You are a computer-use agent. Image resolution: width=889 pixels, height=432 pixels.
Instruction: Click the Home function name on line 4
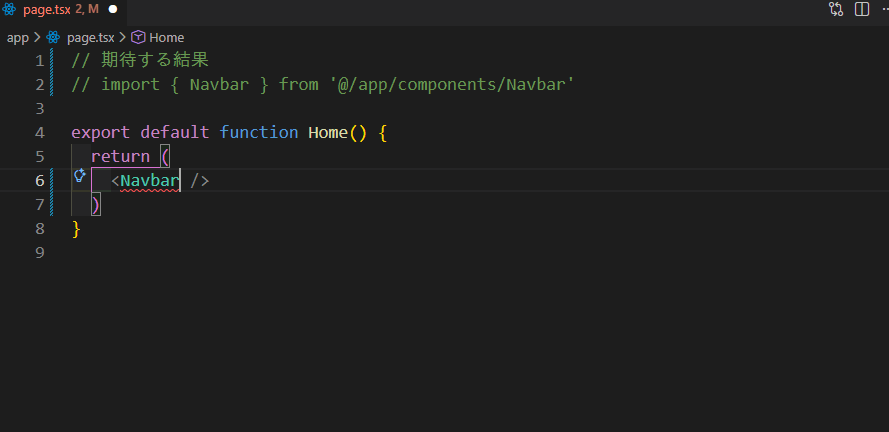click(x=328, y=133)
